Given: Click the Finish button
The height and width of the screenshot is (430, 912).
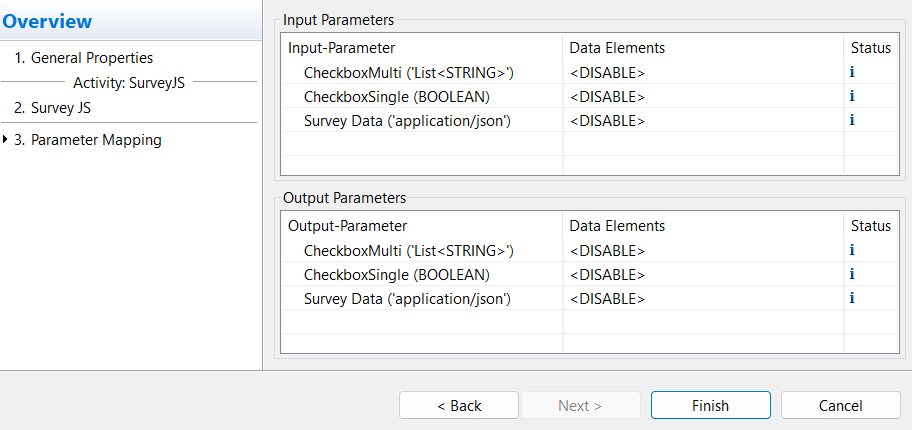Looking at the screenshot, I should click(x=711, y=405).
